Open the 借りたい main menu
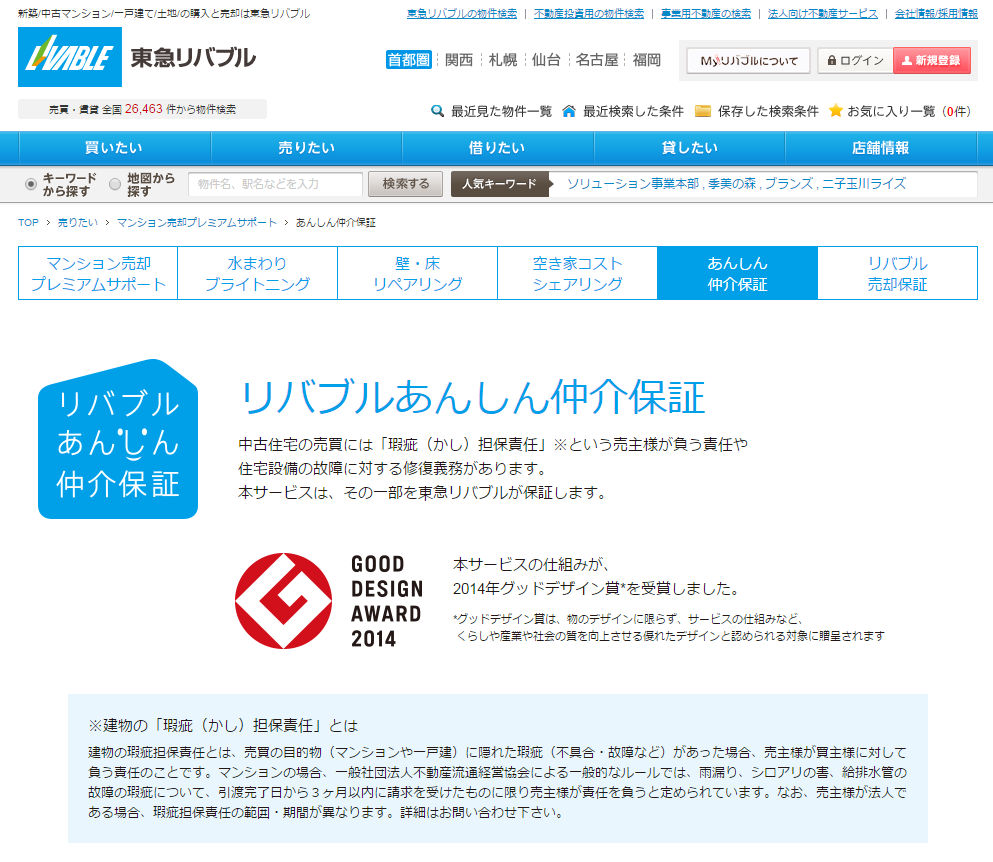This screenshot has width=993, height=862. coord(498,148)
